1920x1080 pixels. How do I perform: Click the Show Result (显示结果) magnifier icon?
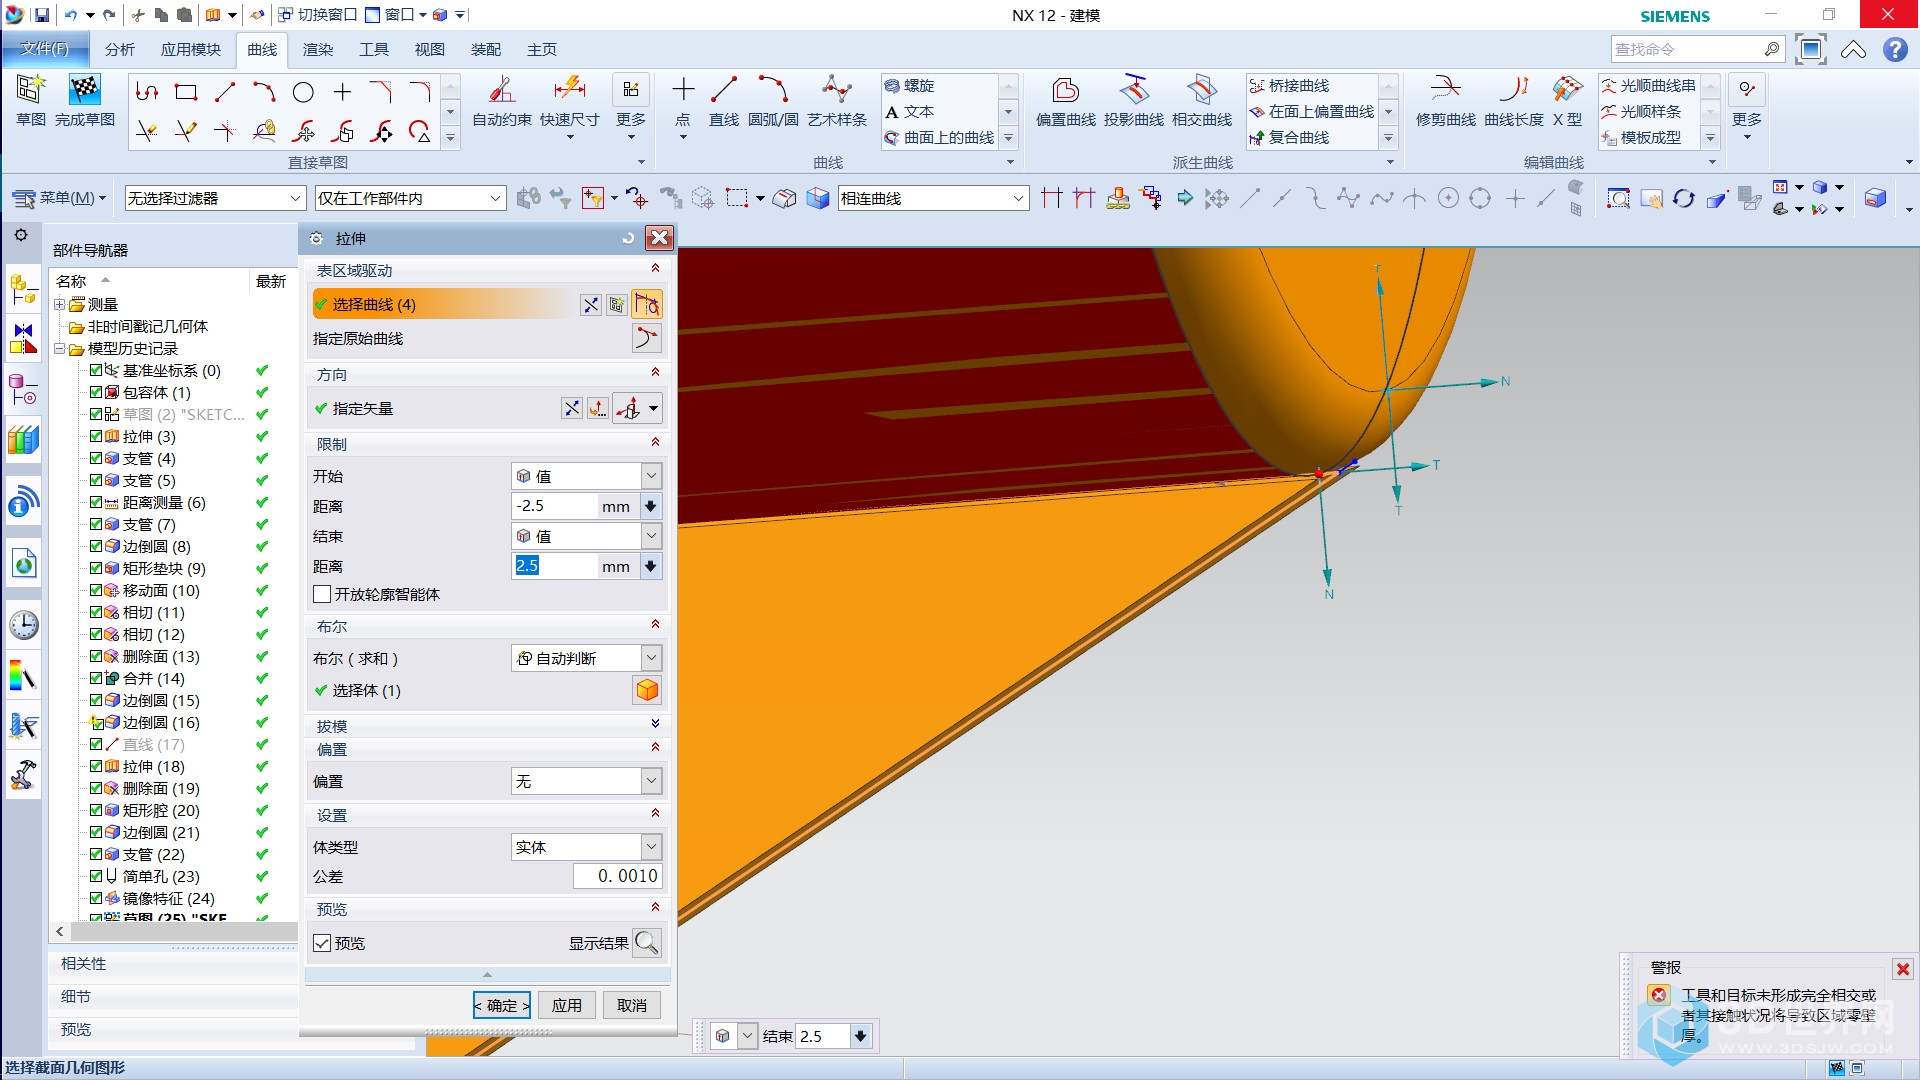tap(647, 942)
